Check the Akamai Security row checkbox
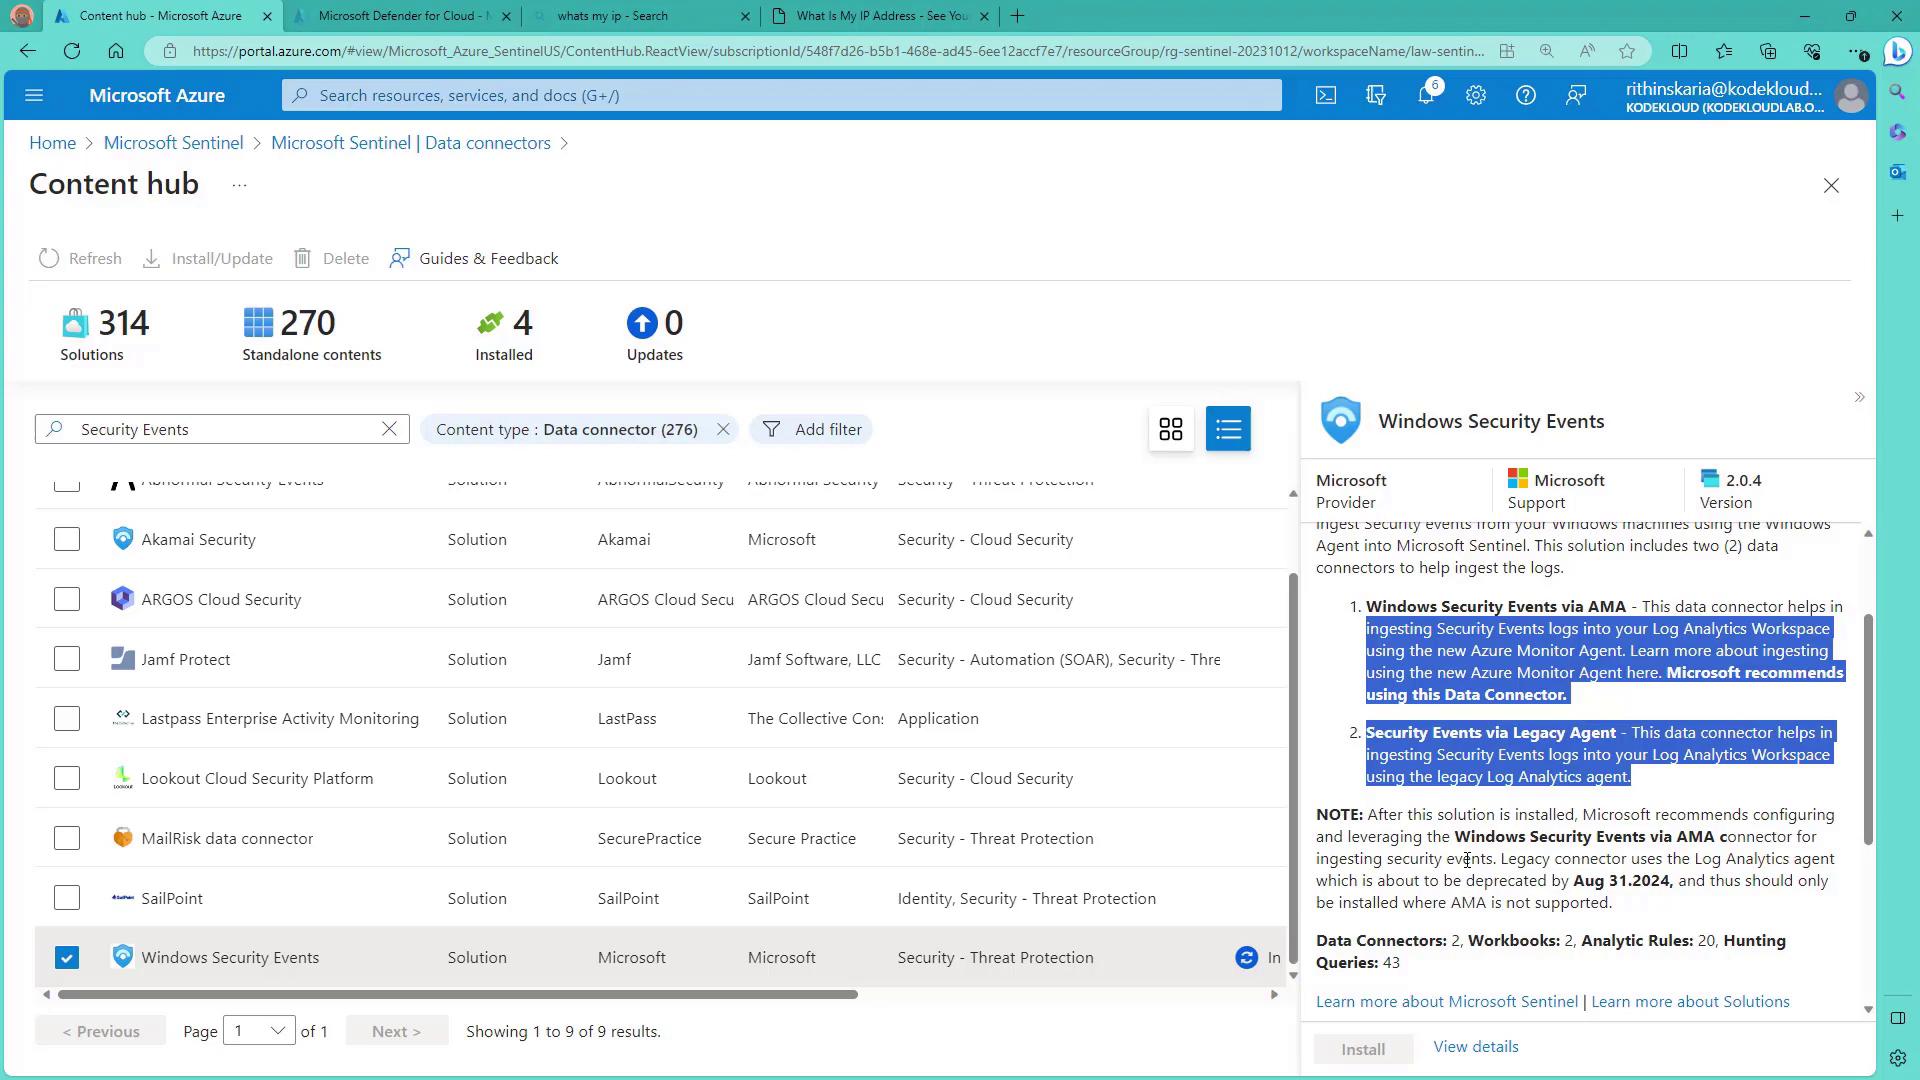This screenshot has width=1920, height=1080. (67, 539)
